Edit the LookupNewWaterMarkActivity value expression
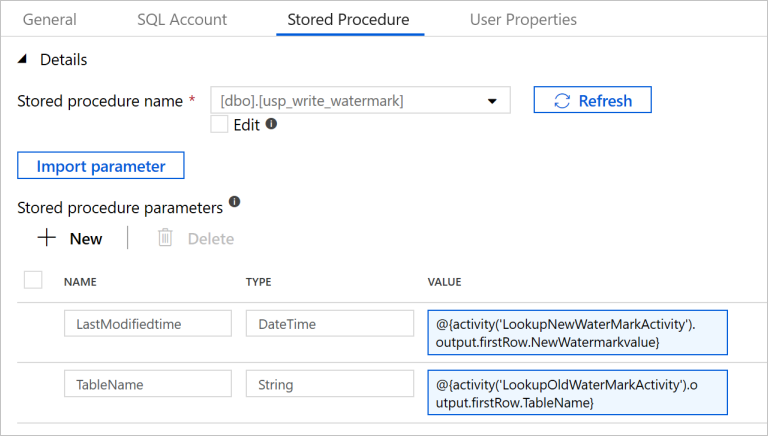This screenshot has width=768, height=436. (577, 333)
